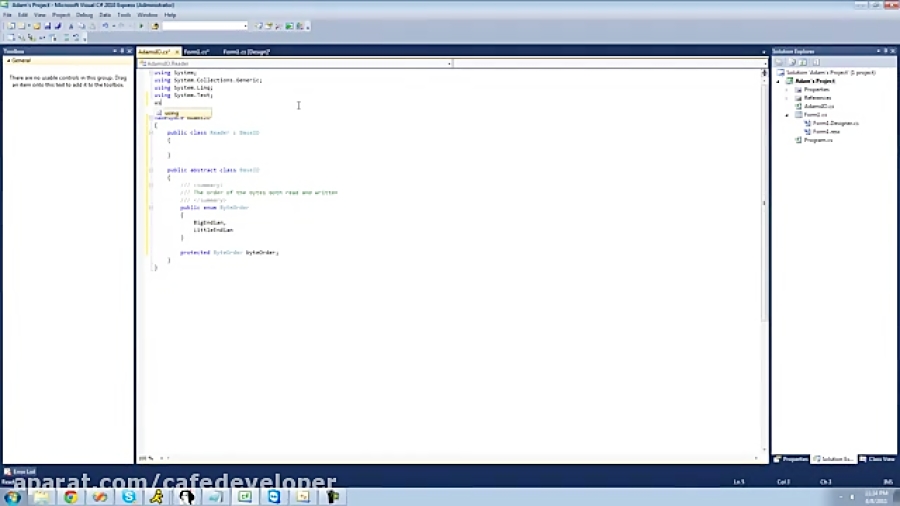Toggle auto-hide pin on Toolbox panel
Viewport: 900px width, 506px height.
click(122, 51)
